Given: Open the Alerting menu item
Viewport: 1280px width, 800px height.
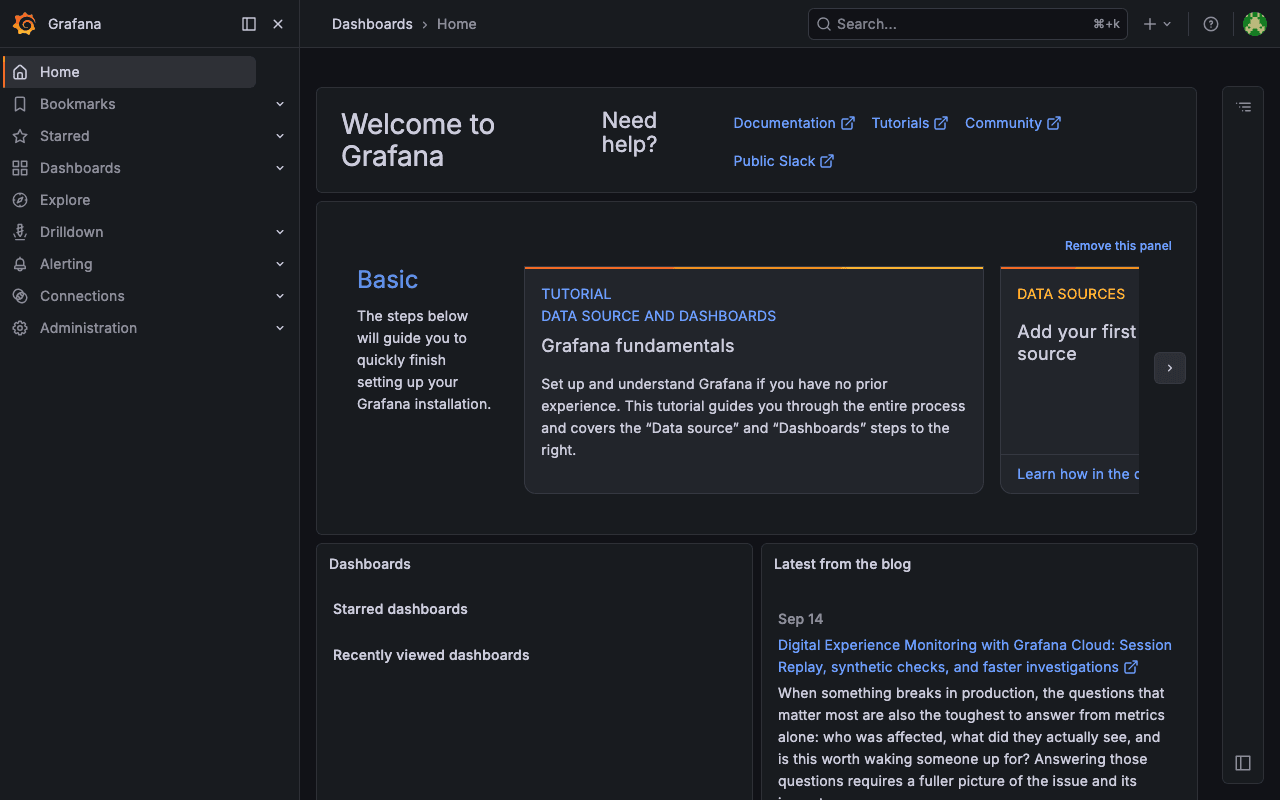Looking at the screenshot, I should (x=66, y=264).
